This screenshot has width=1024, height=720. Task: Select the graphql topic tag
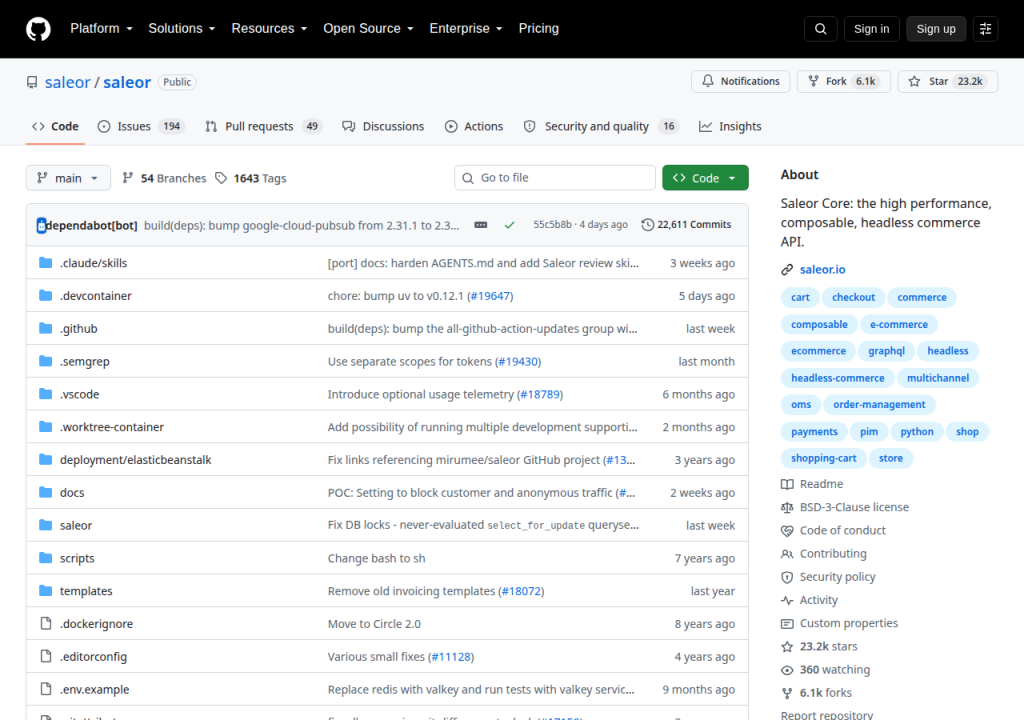(x=886, y=351)
